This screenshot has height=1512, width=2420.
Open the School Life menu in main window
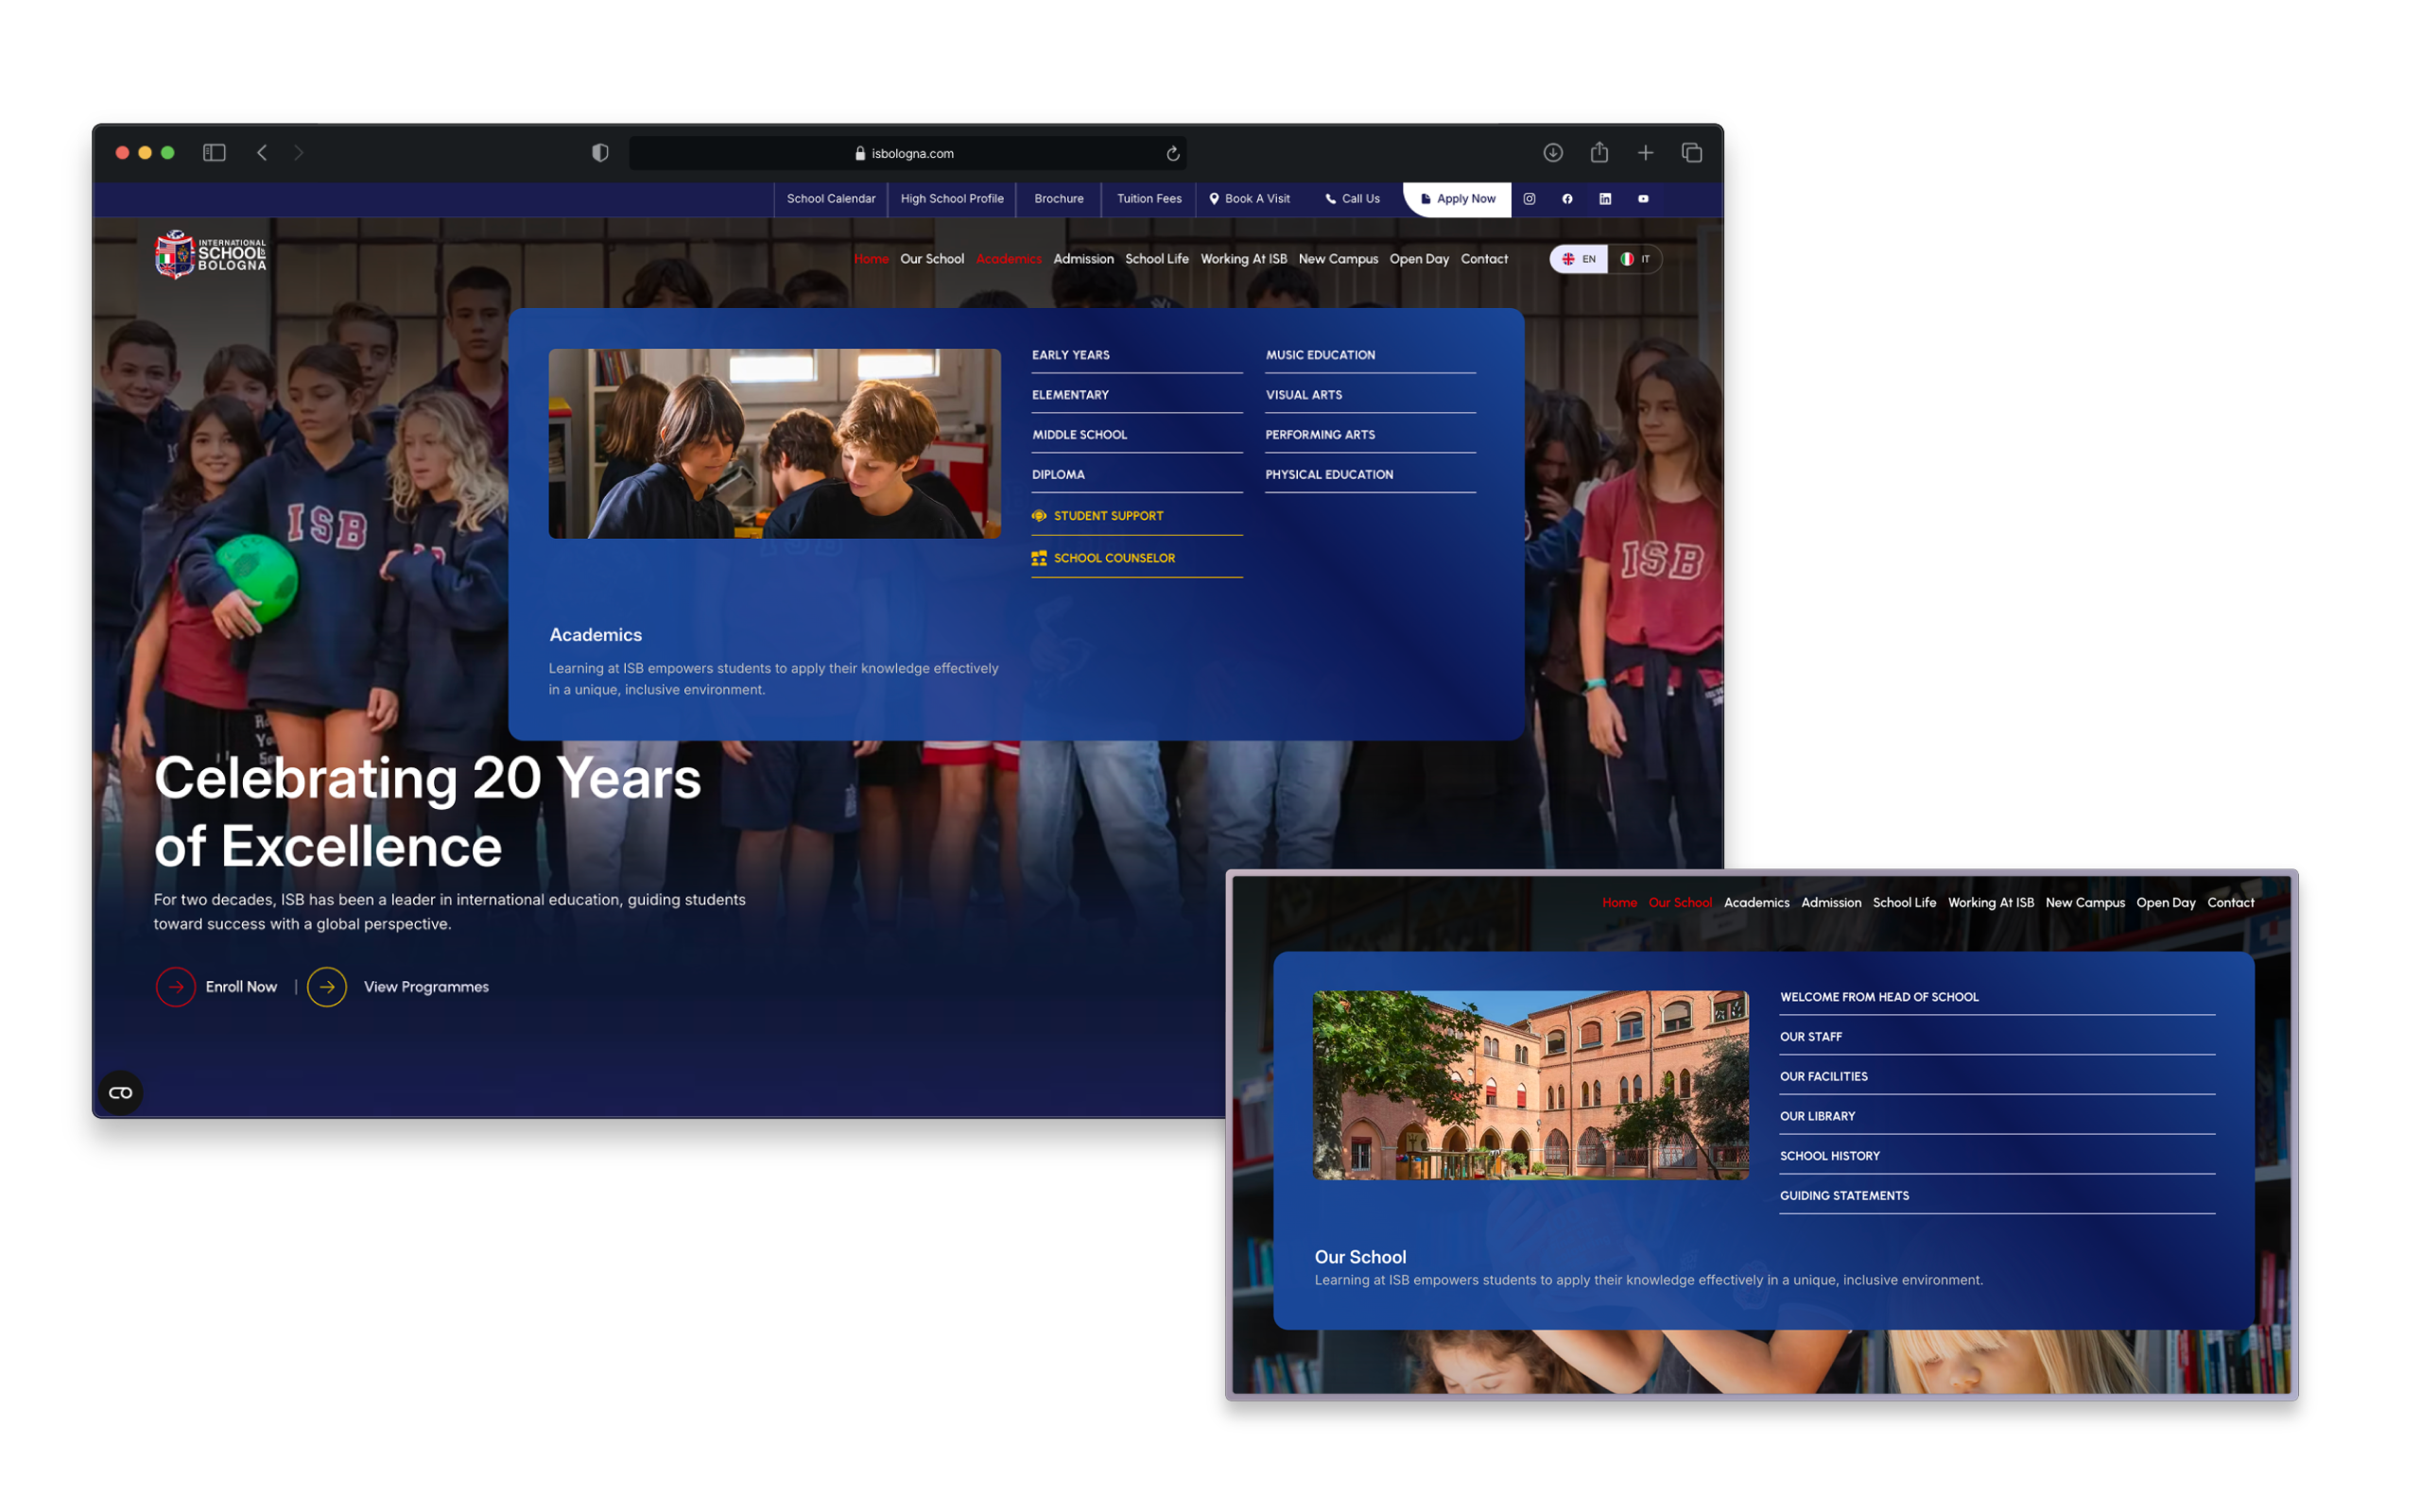[x=1157, y=259]
